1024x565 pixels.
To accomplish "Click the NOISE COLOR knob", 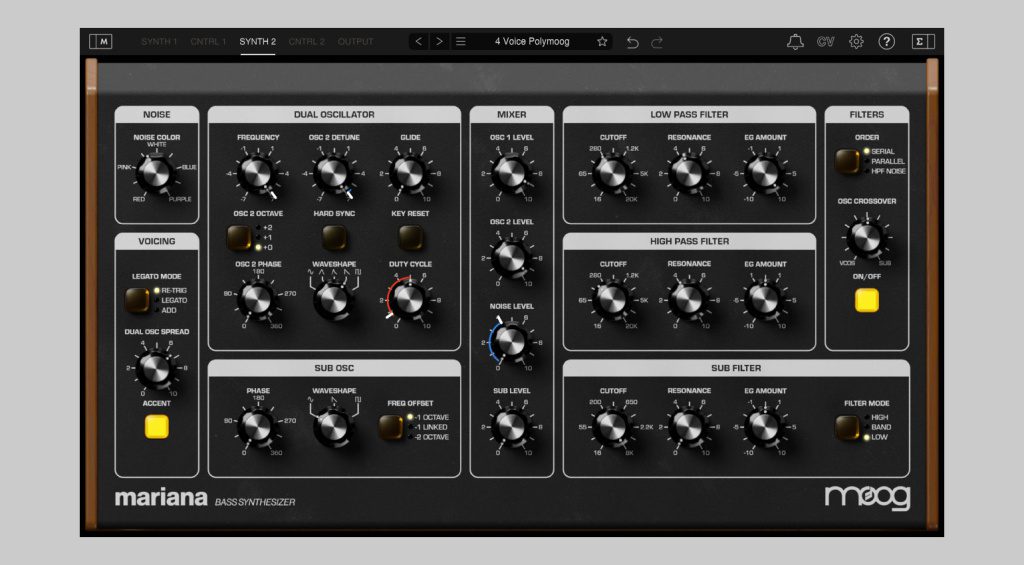I will 155,172.
